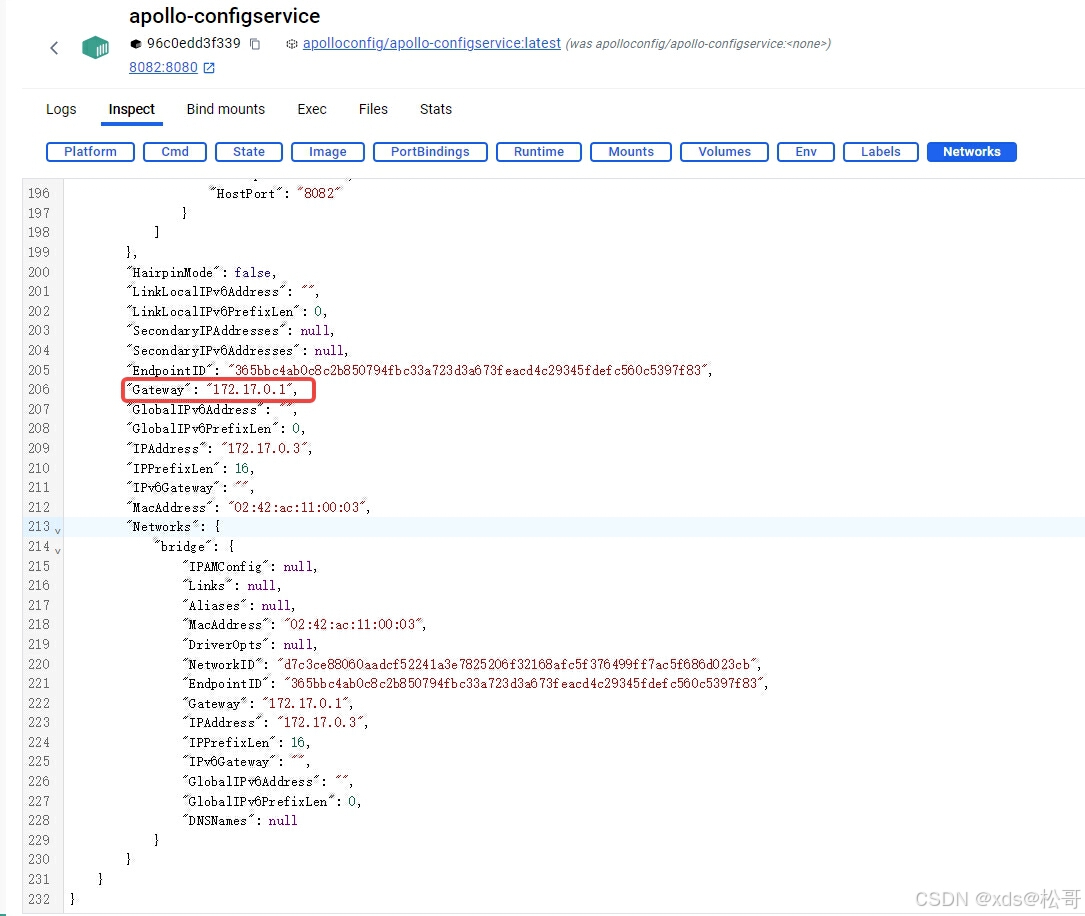Click the NetworkID value on line 220
This screenshot has height=916, width=1085.
(x=519, y=664)
